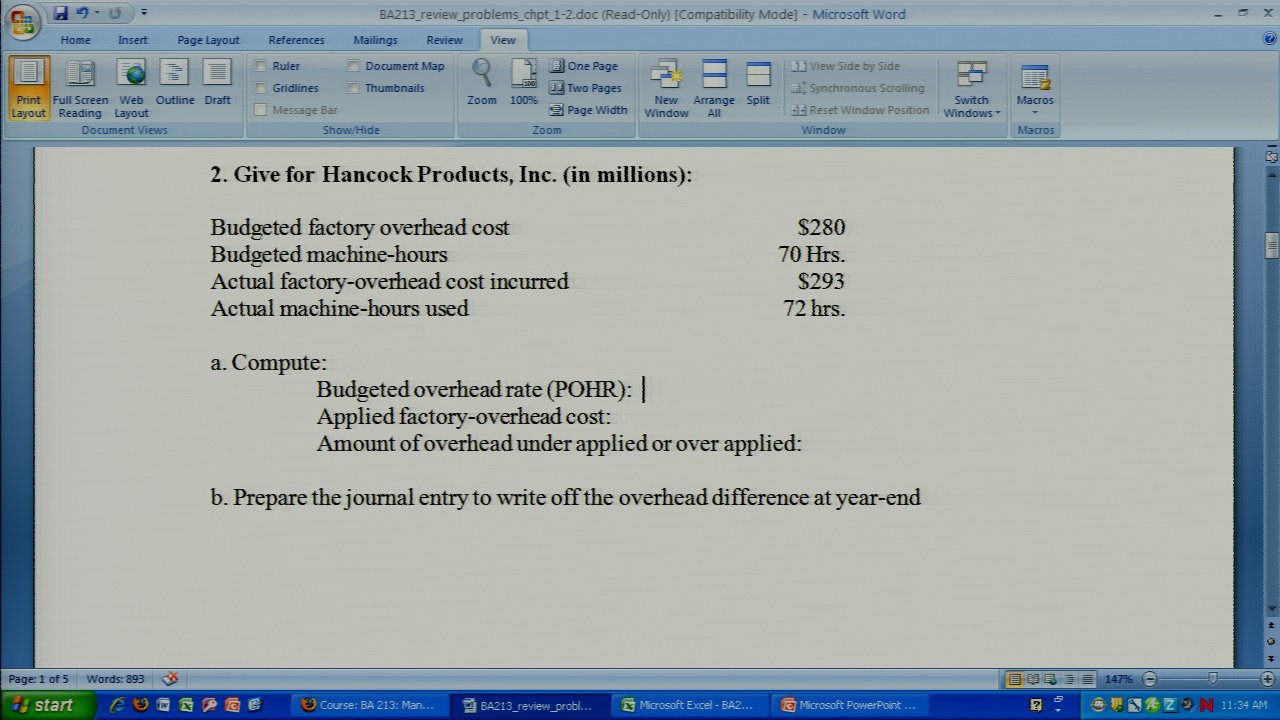Switch to Print Layout view
Viewport: 1280px width, 720px height.
[x=28, y=88]
